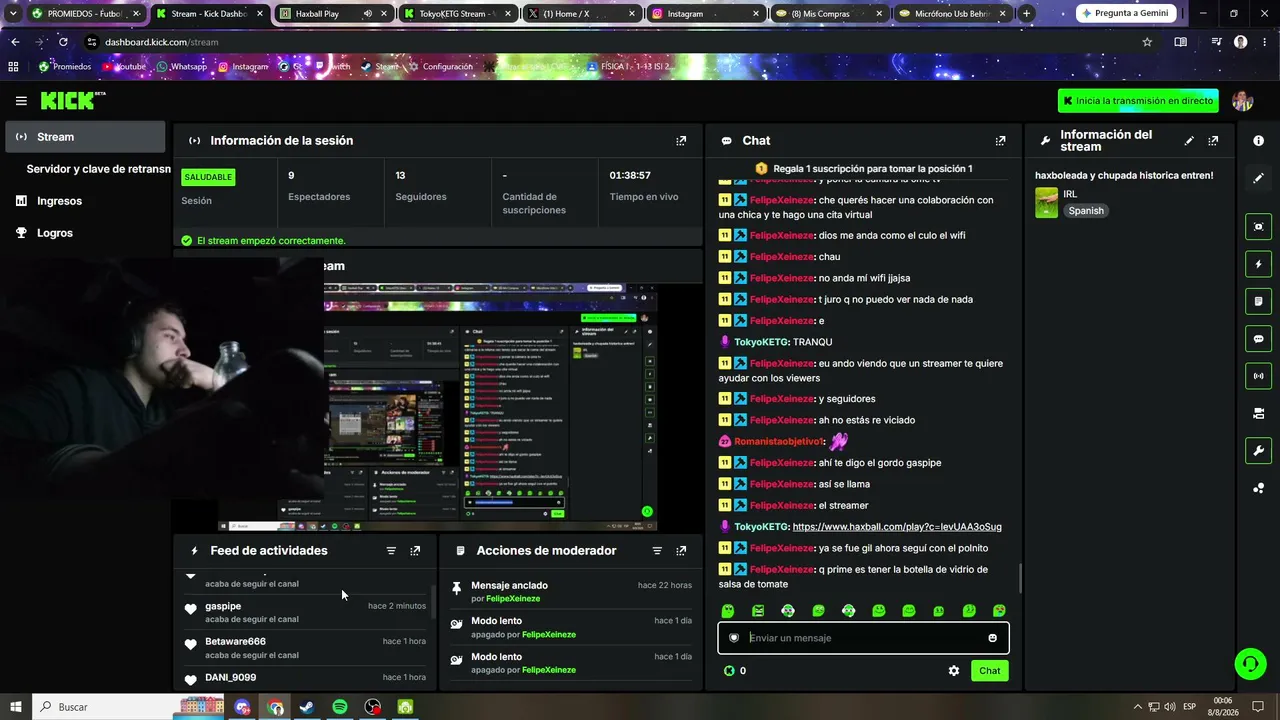Pop out the Información del stream panel
This screenshot has height=720, width=1280.
click(x=1213, y=141)
